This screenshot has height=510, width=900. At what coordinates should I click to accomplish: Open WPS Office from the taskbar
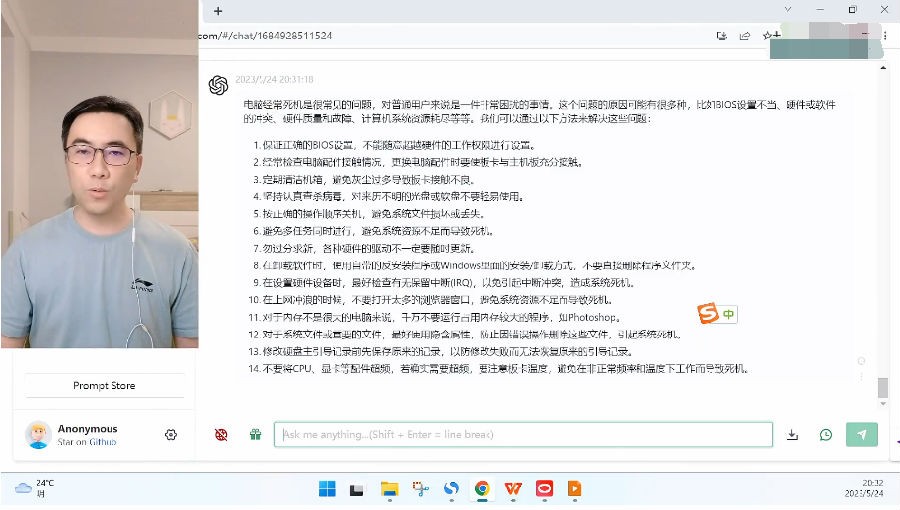(x=513, y=489)
